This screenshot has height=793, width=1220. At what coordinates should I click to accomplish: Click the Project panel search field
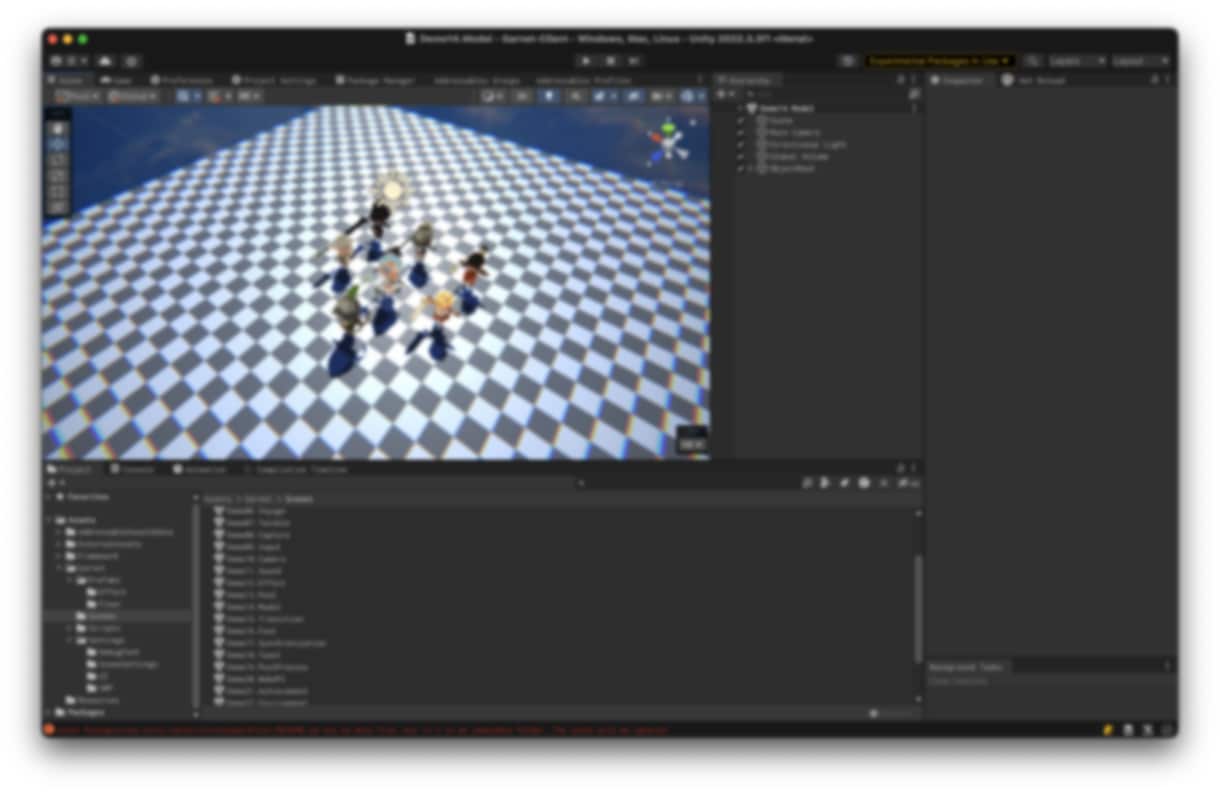[686, 483]
